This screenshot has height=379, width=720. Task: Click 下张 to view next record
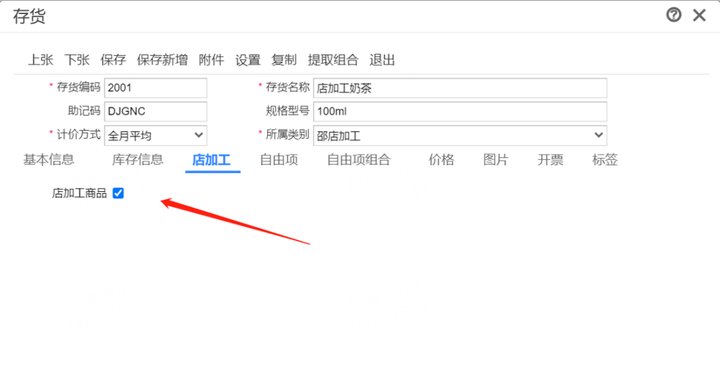pos(77,60)
